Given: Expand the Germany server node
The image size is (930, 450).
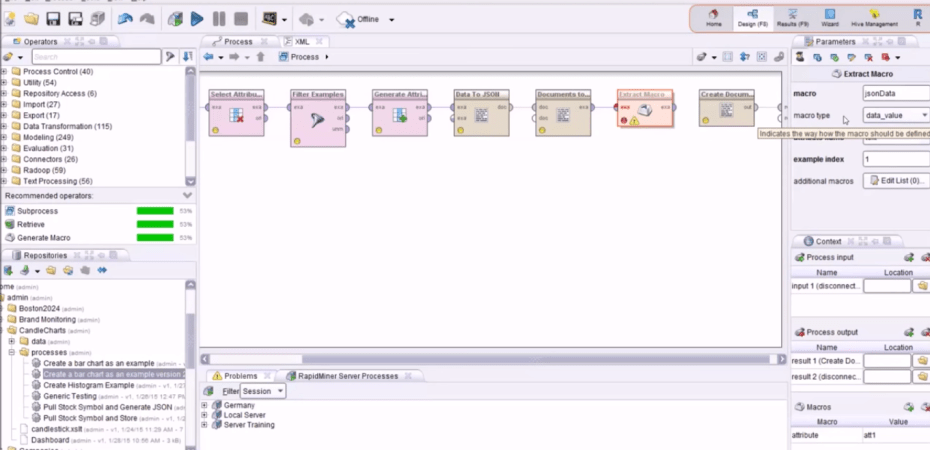Looking at the screenshot, I should click(205, 405).
